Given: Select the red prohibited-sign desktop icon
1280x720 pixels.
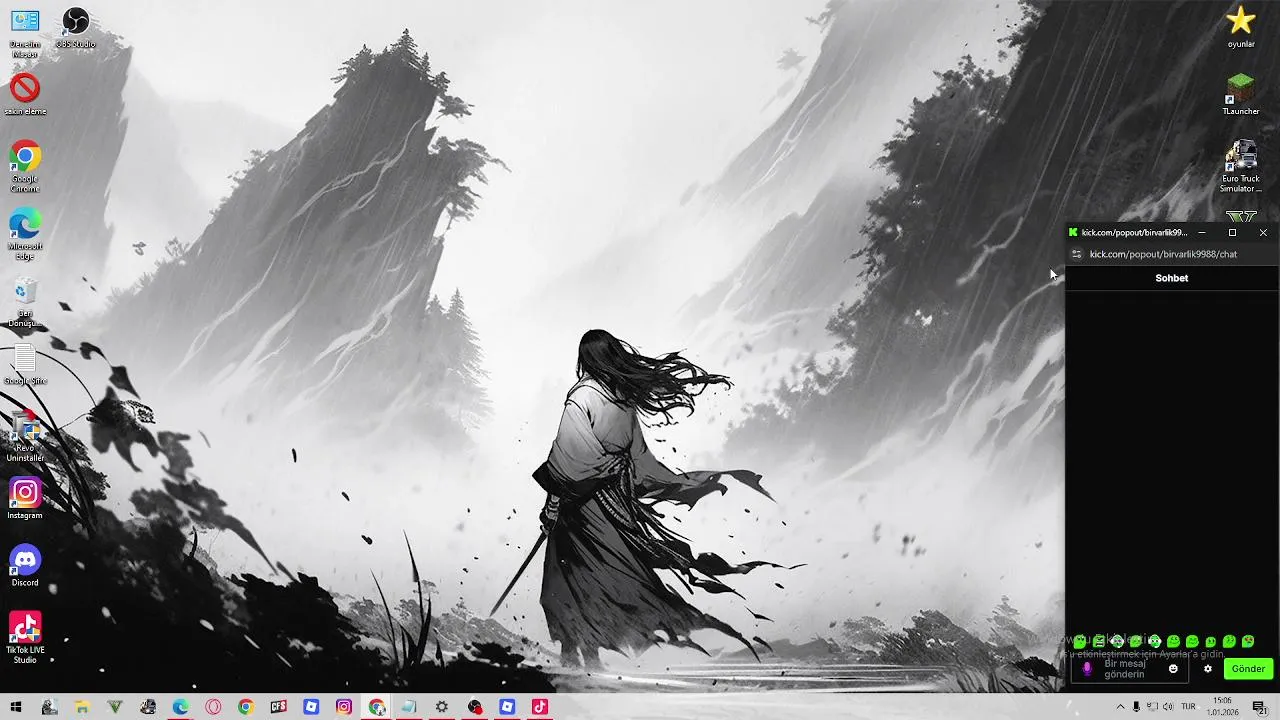Looking at the screenshot, I should (25, 94).
